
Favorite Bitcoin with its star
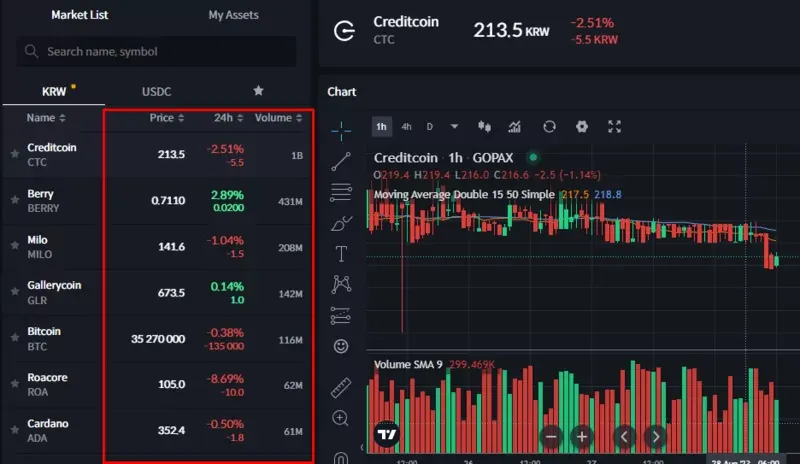click(15, 337)
